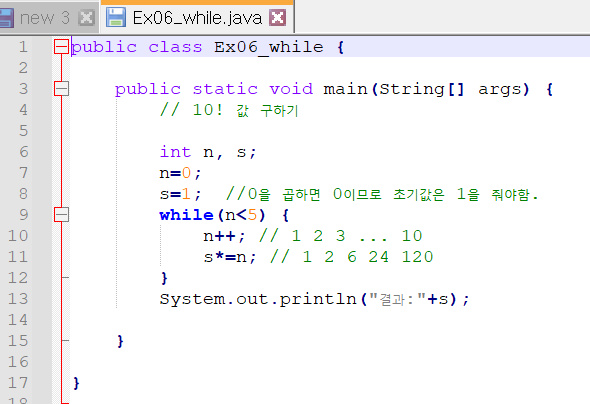Switch to the new 3 tab
The height and width of the screenshot is (404, 590).
click(44, 18)
